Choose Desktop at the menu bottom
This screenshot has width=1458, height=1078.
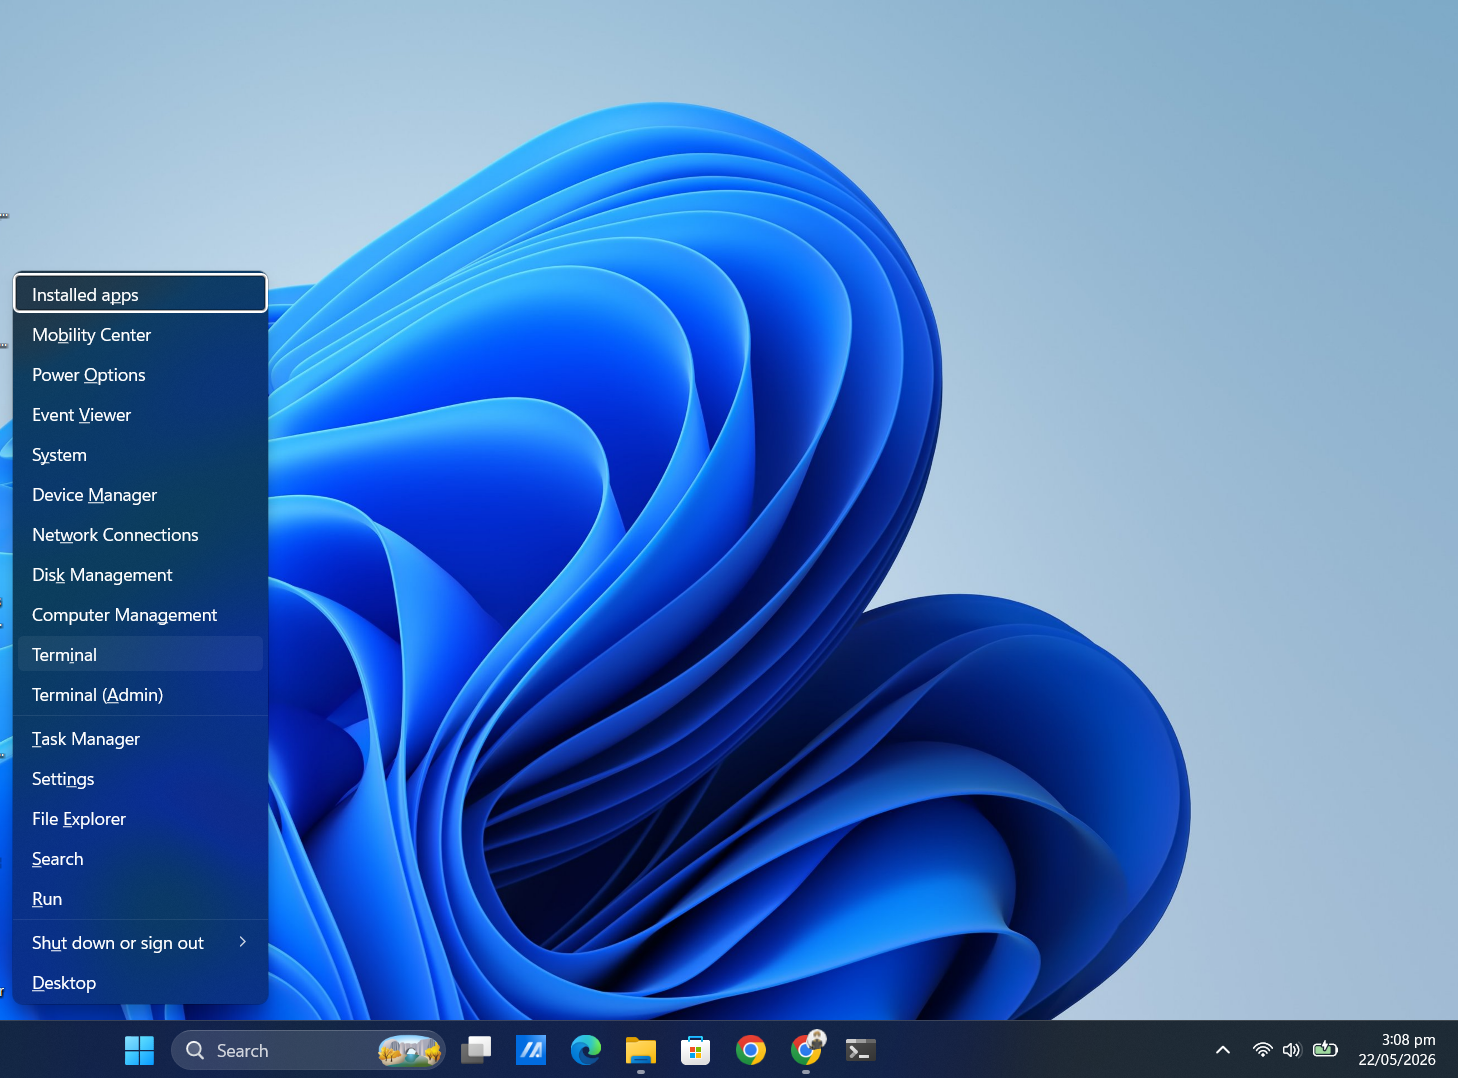pyautogui.click(x=140, y=983)
